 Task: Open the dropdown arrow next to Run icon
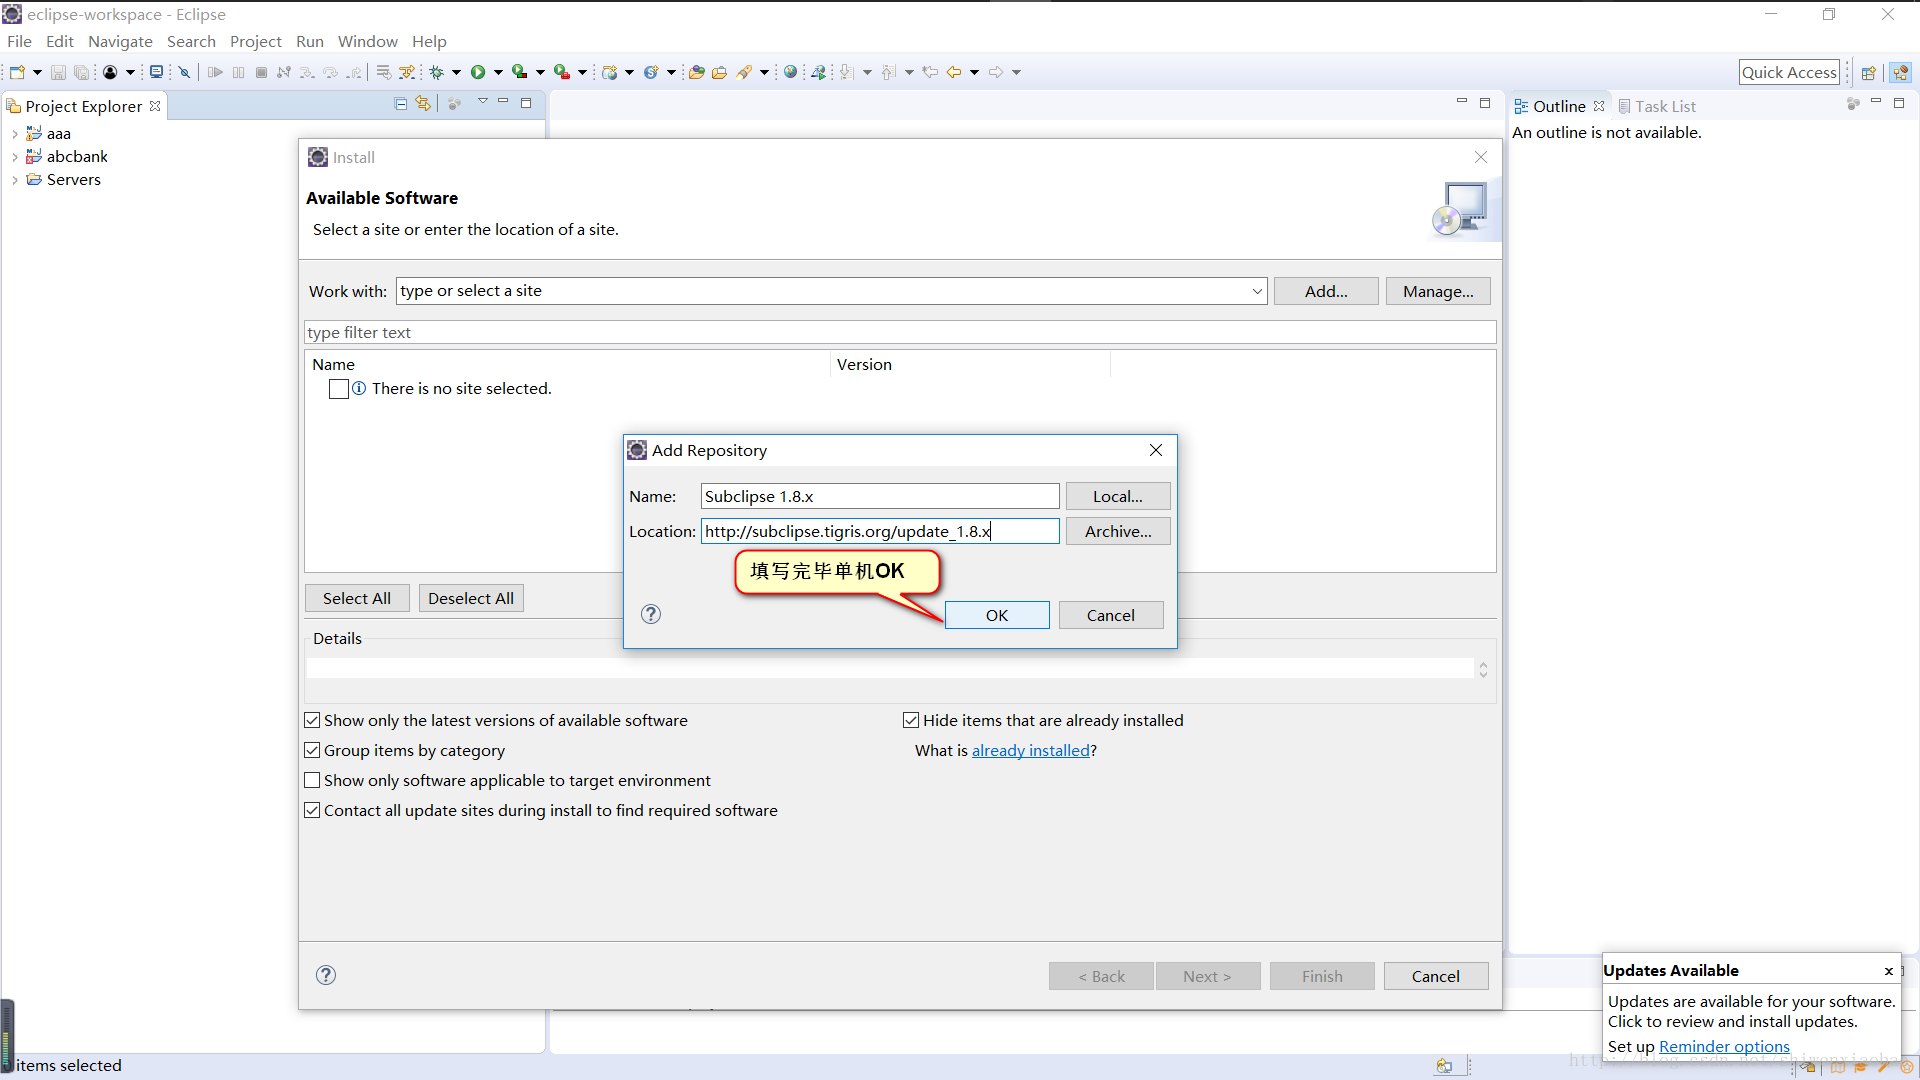498,72
